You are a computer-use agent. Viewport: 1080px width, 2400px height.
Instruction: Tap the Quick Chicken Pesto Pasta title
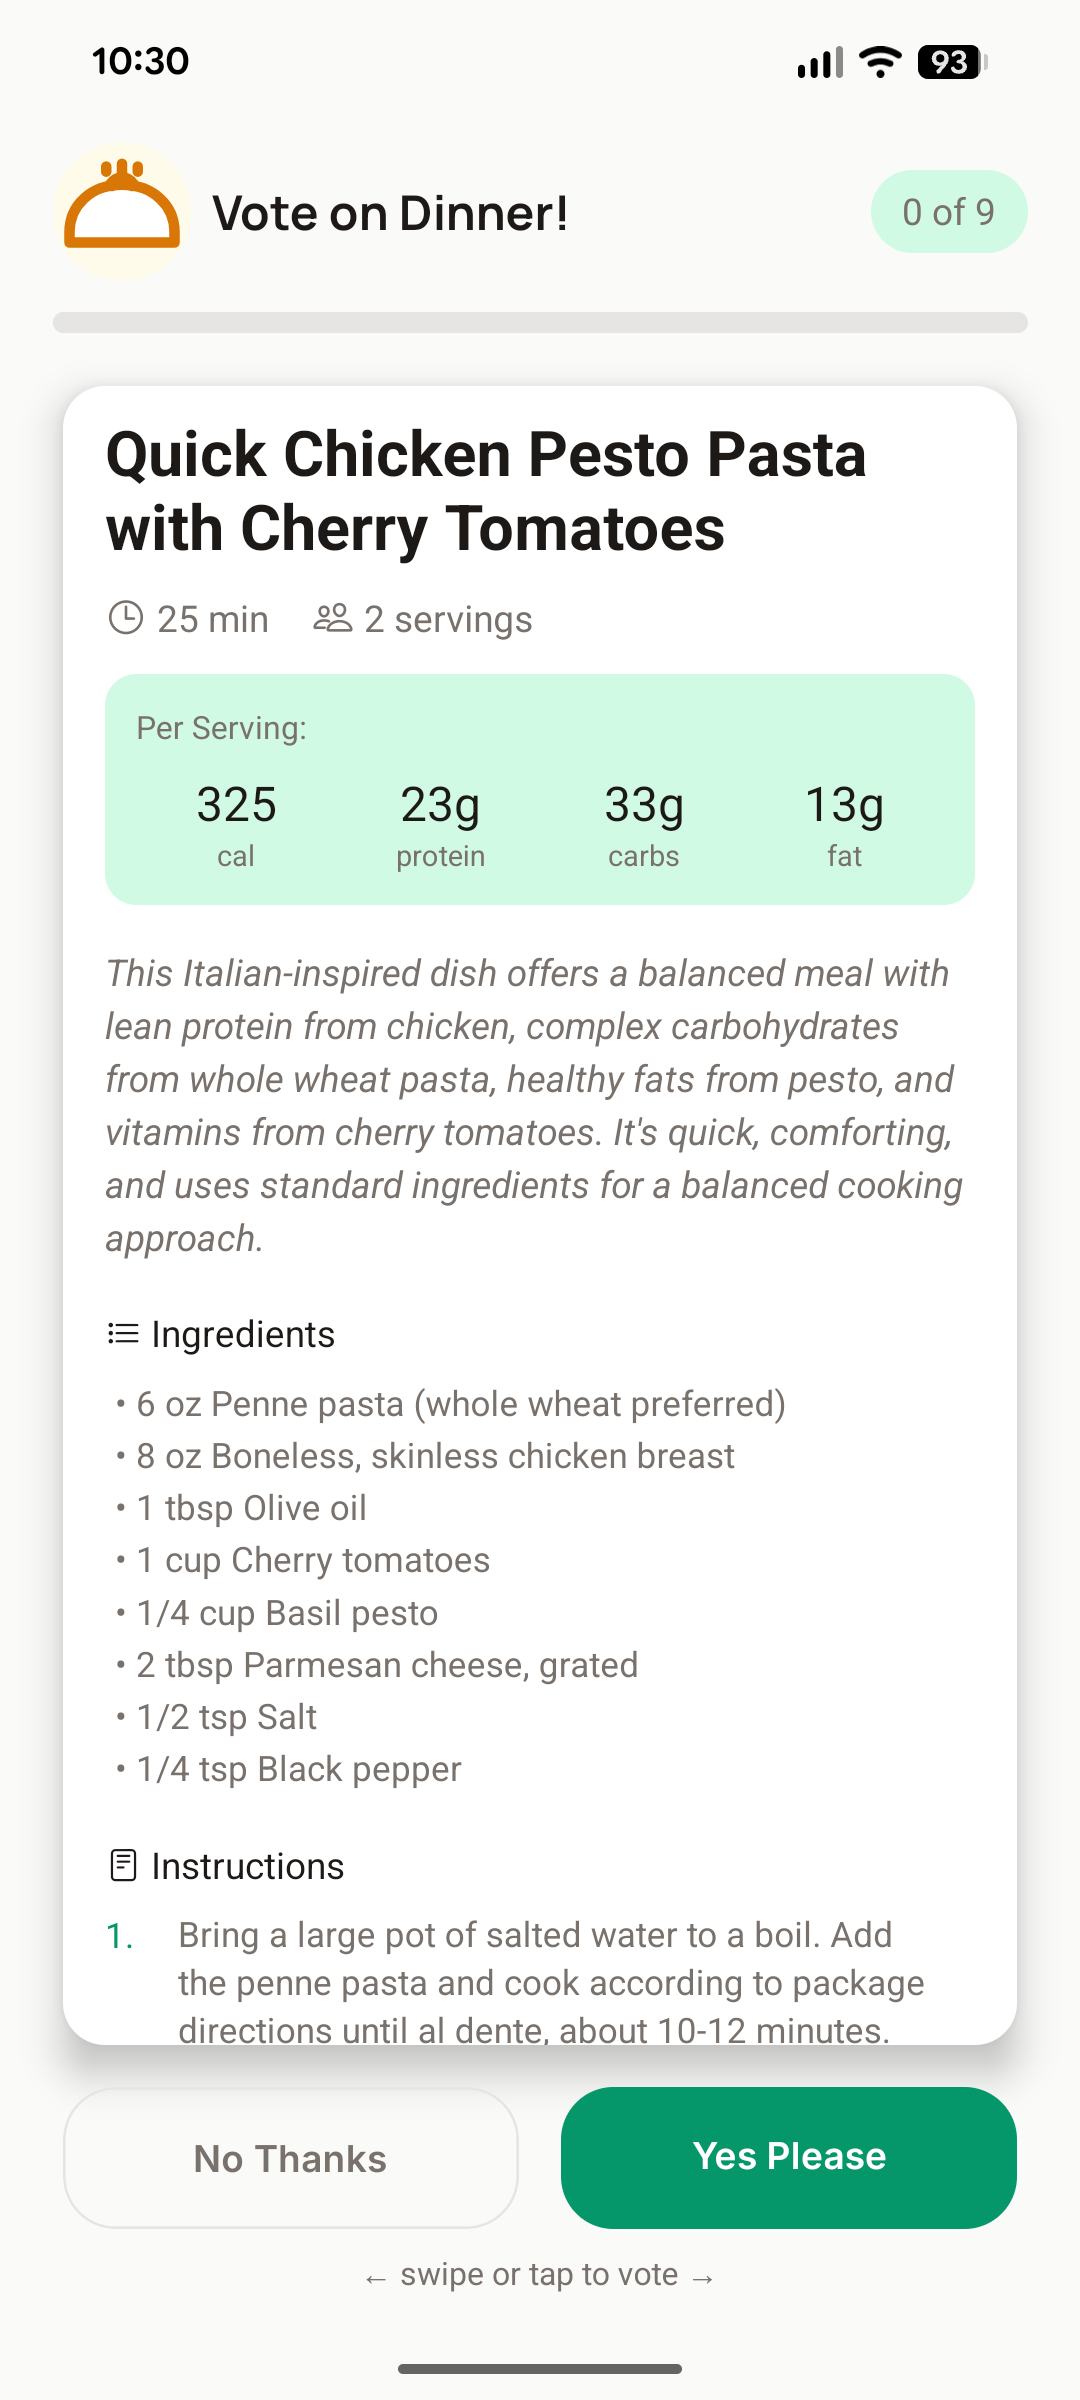486,491
